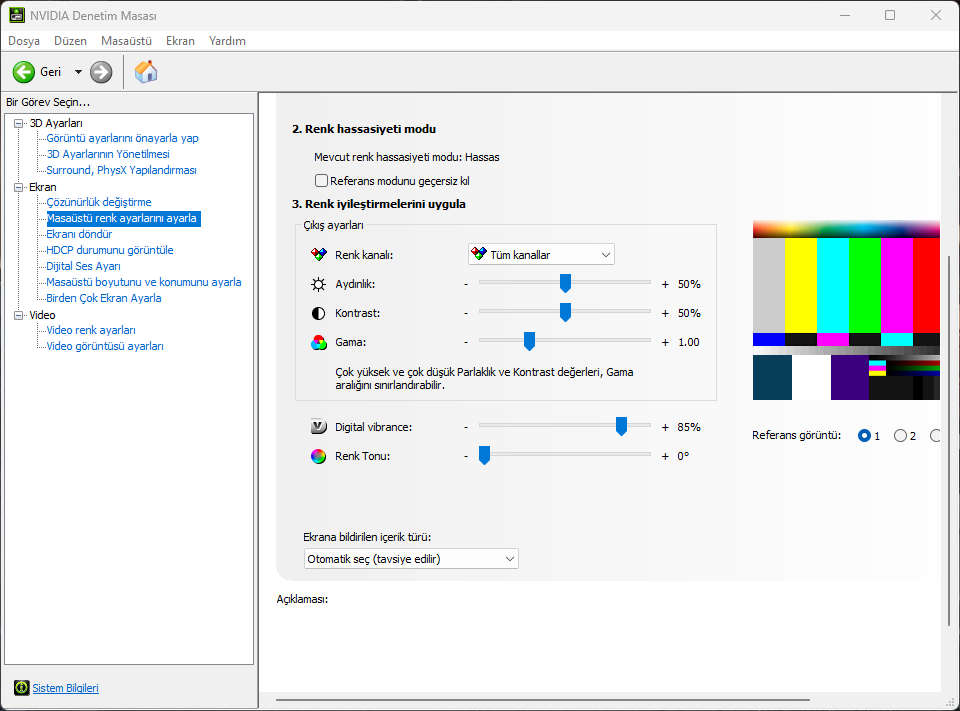Image resolution: width=960 pixels, height=711 pixels.
Task: Open the Dosya menu
Action: (24, 41)
